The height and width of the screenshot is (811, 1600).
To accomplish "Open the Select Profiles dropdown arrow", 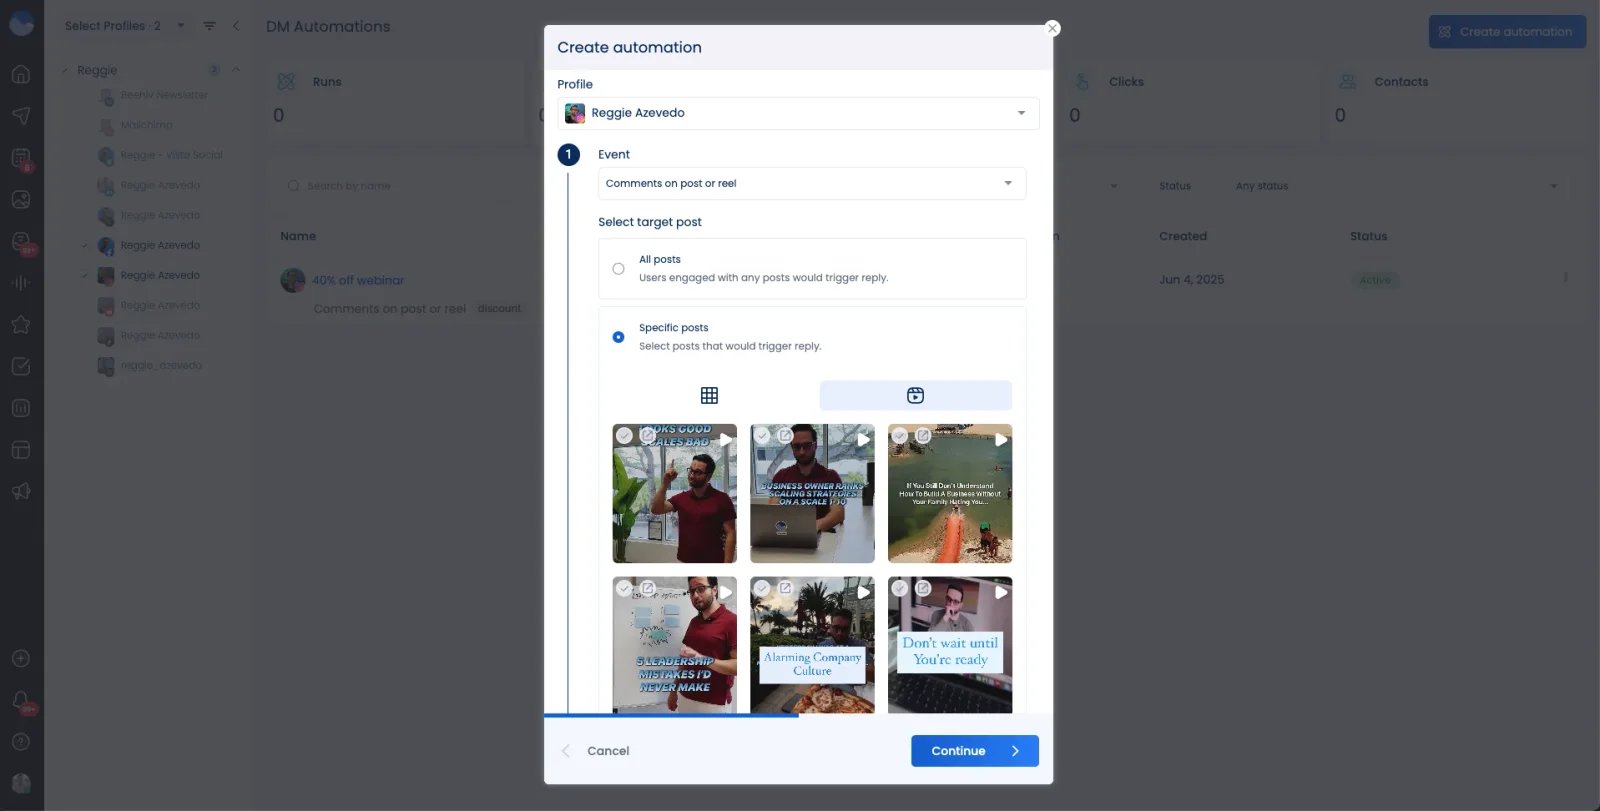I will tap(181, 26).
